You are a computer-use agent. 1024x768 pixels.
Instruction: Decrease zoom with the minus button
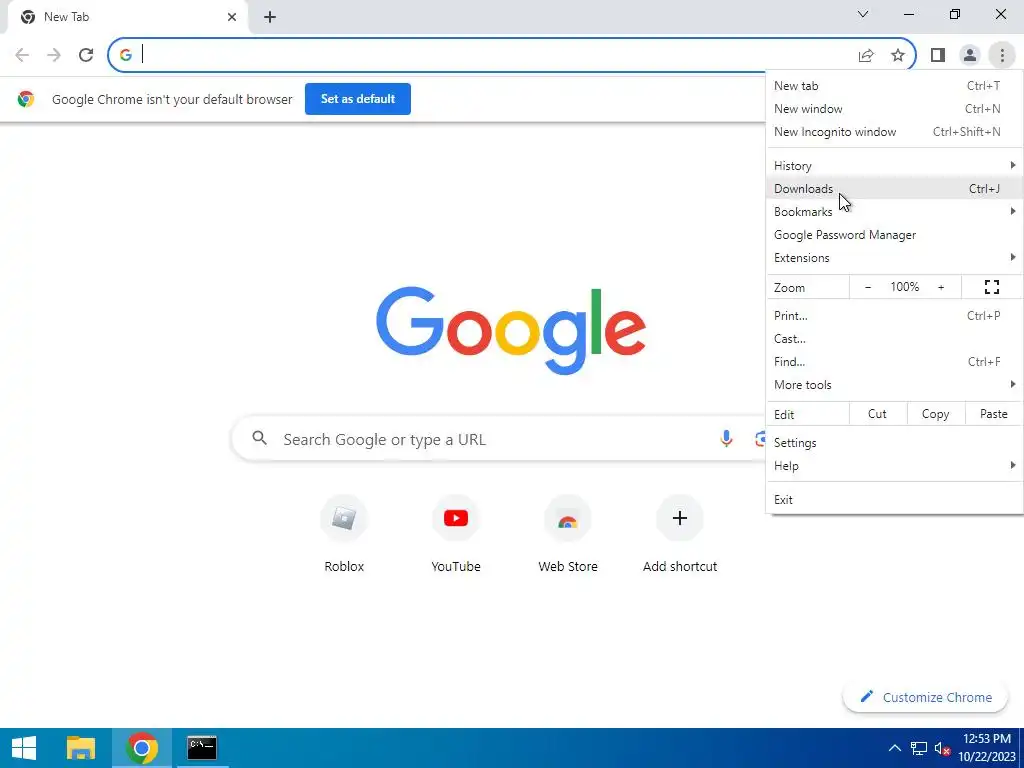868,287
